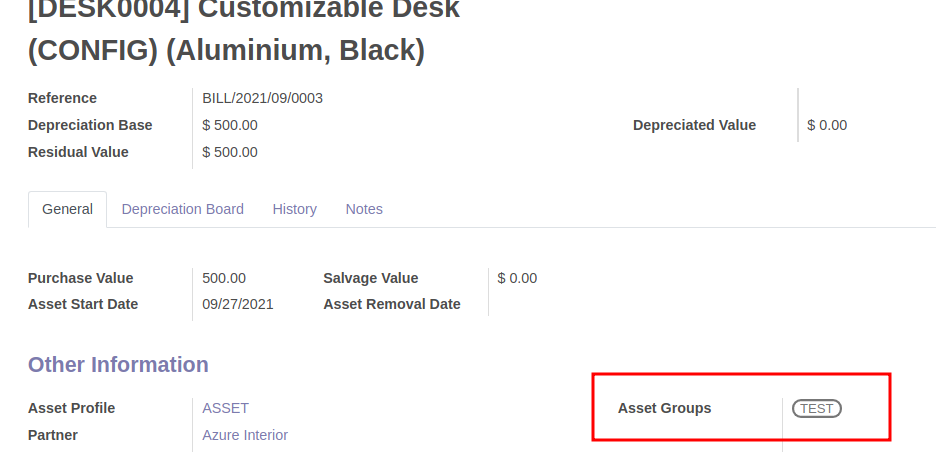936x458 pixels.
Task: Click the Reference field label
Action: point(62,99)
